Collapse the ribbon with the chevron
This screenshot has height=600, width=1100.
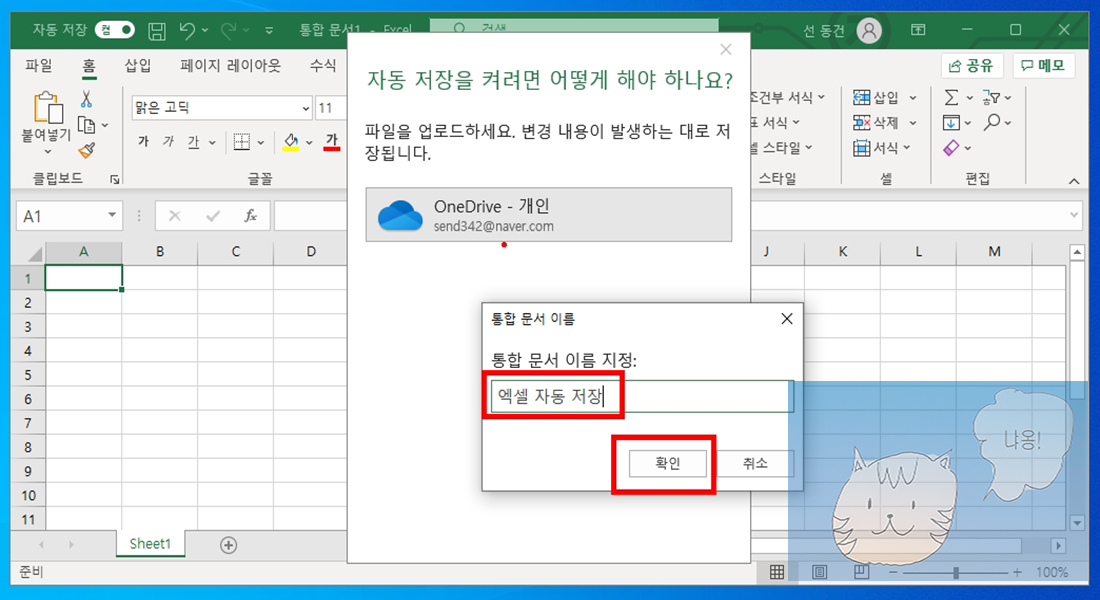1074,181
